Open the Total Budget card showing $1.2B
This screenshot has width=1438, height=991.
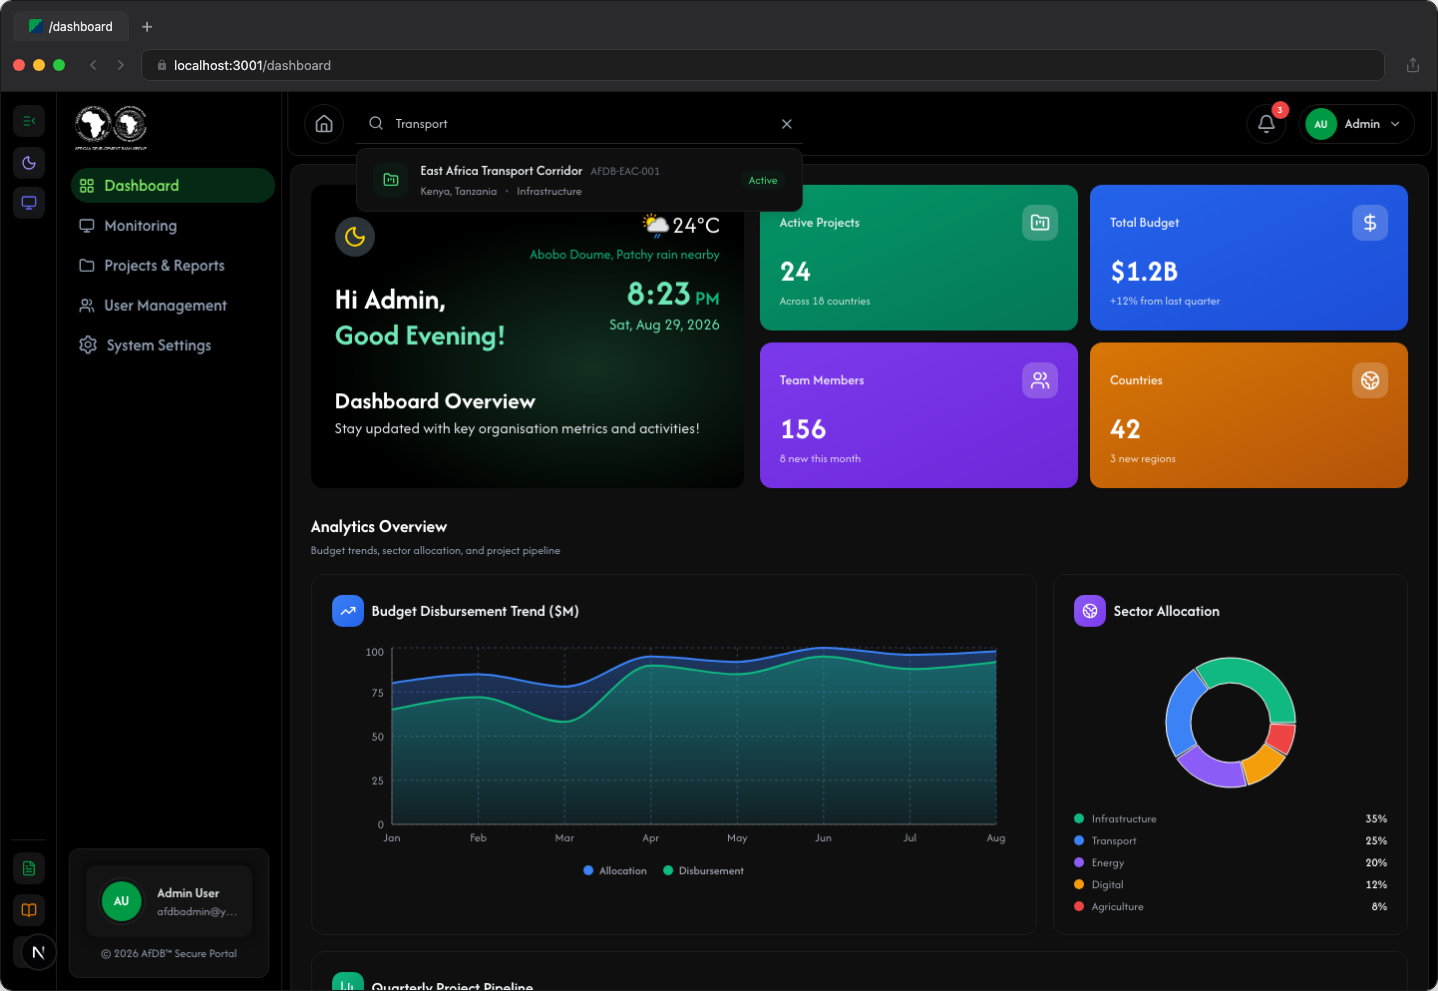click(x=1249, y=257)
